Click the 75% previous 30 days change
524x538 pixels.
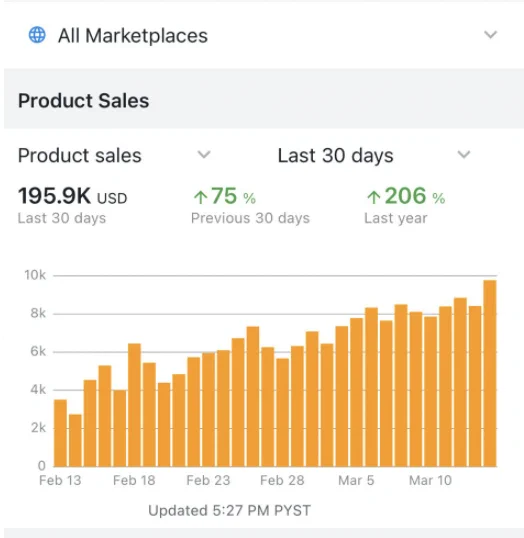(224, 196)
